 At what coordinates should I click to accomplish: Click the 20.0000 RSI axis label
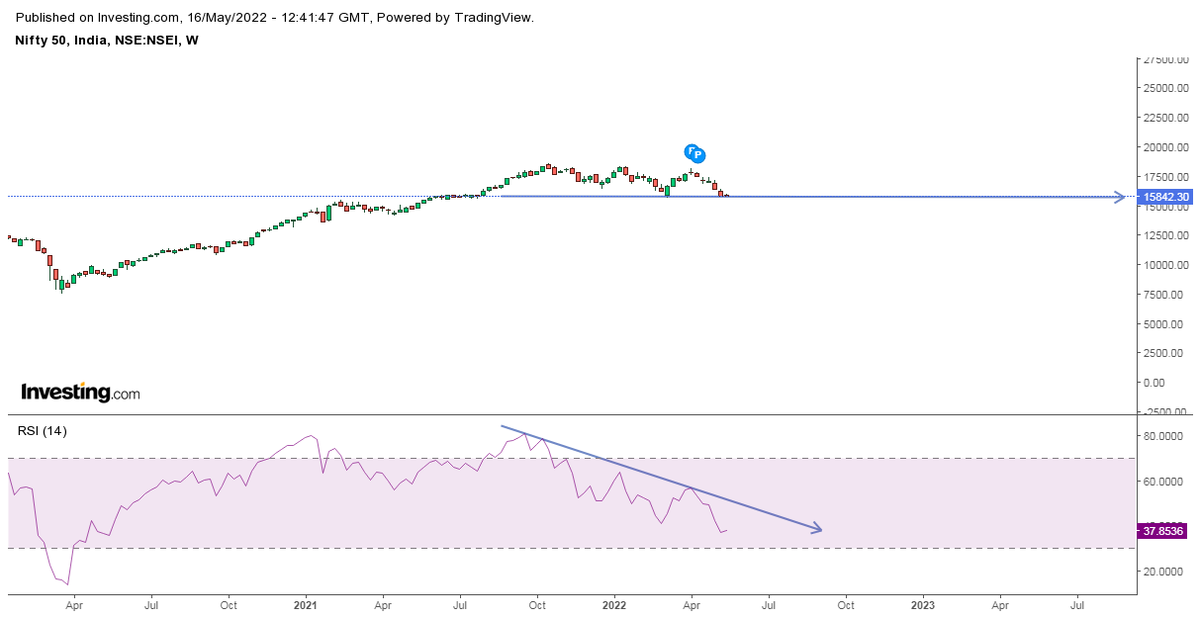click(x=1165, y=571)
